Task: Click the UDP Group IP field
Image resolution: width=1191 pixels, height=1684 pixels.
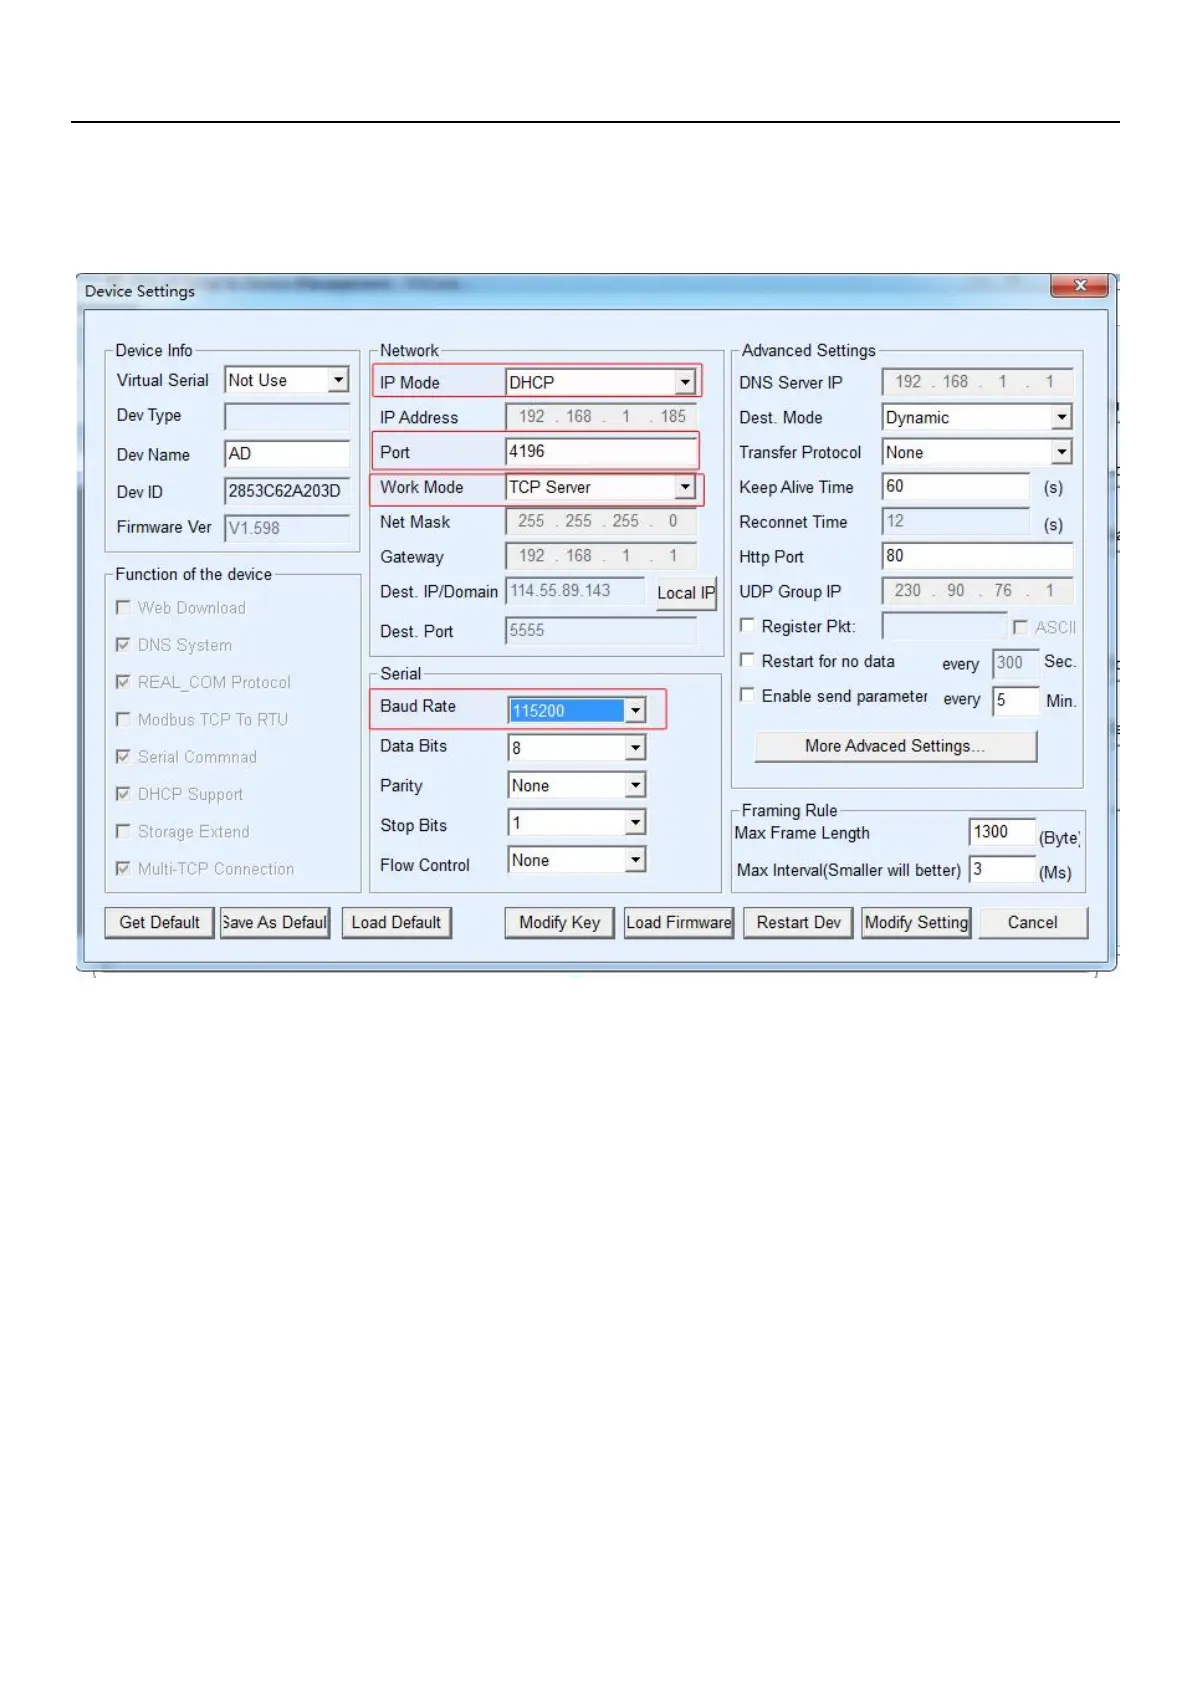Action: (977, 590)
